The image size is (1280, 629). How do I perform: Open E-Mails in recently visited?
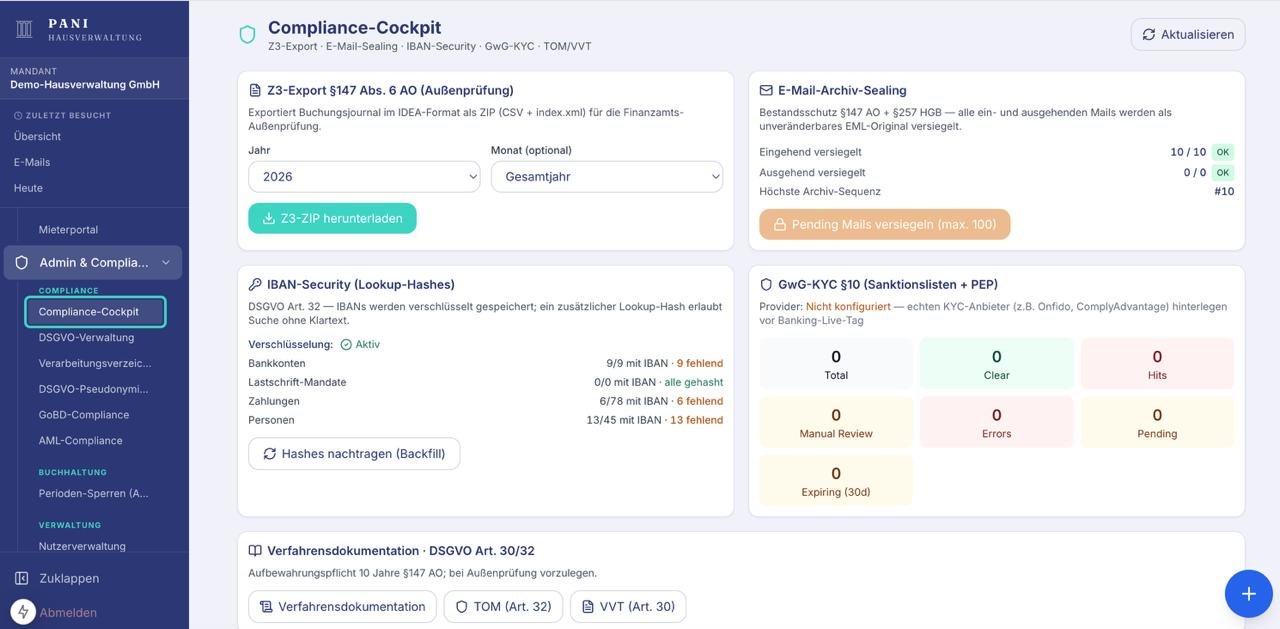[32, 162]
